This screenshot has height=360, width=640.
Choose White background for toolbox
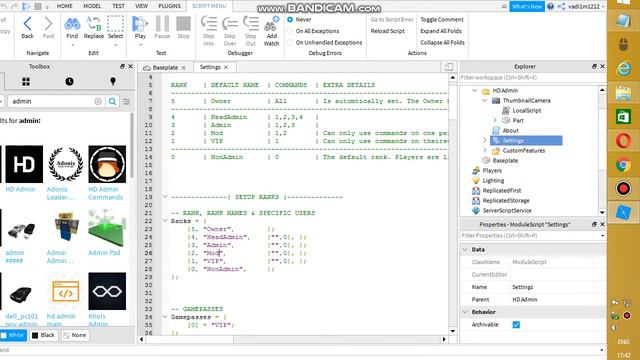tap(13, 335)
